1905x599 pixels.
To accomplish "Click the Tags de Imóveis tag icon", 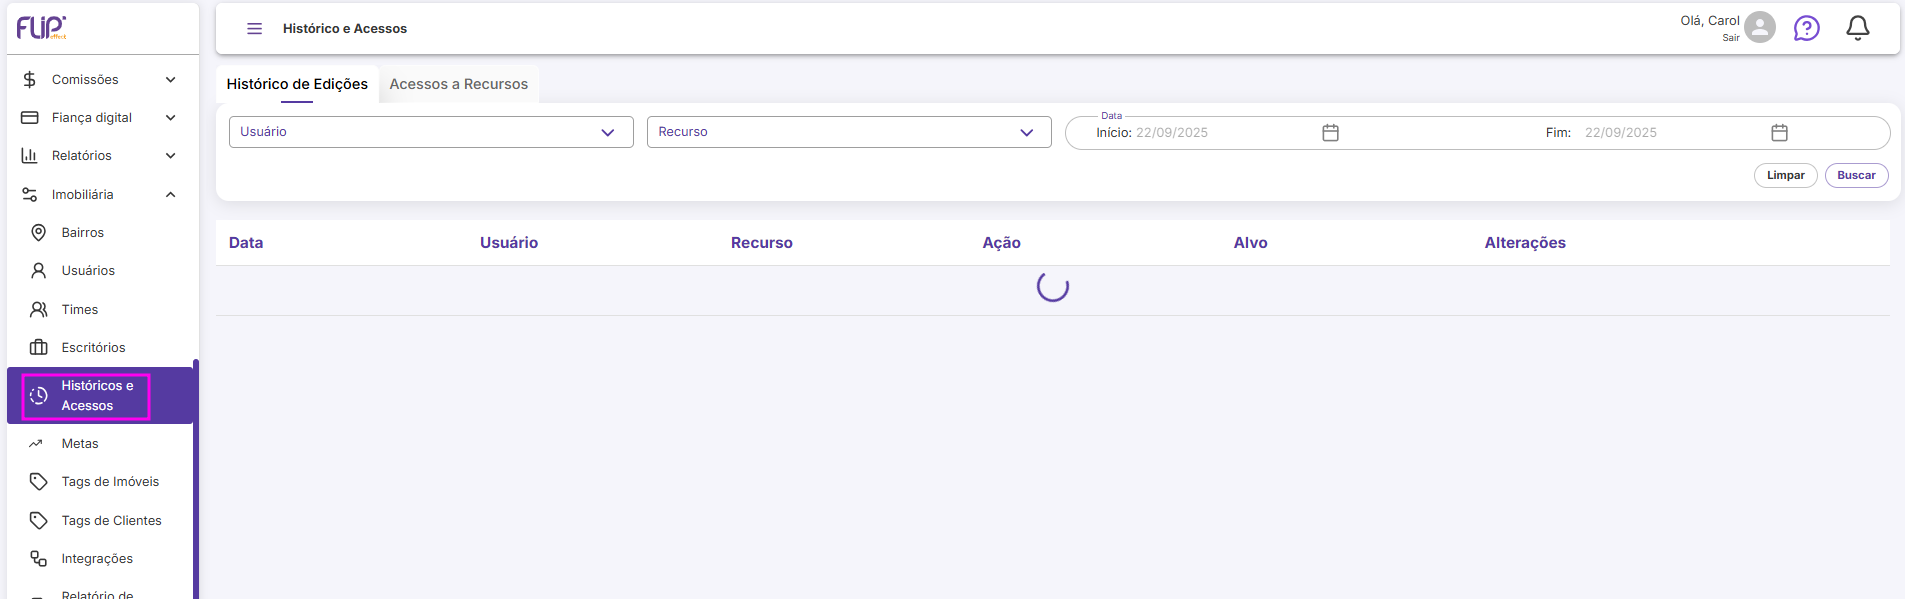I will click(39, 482).
